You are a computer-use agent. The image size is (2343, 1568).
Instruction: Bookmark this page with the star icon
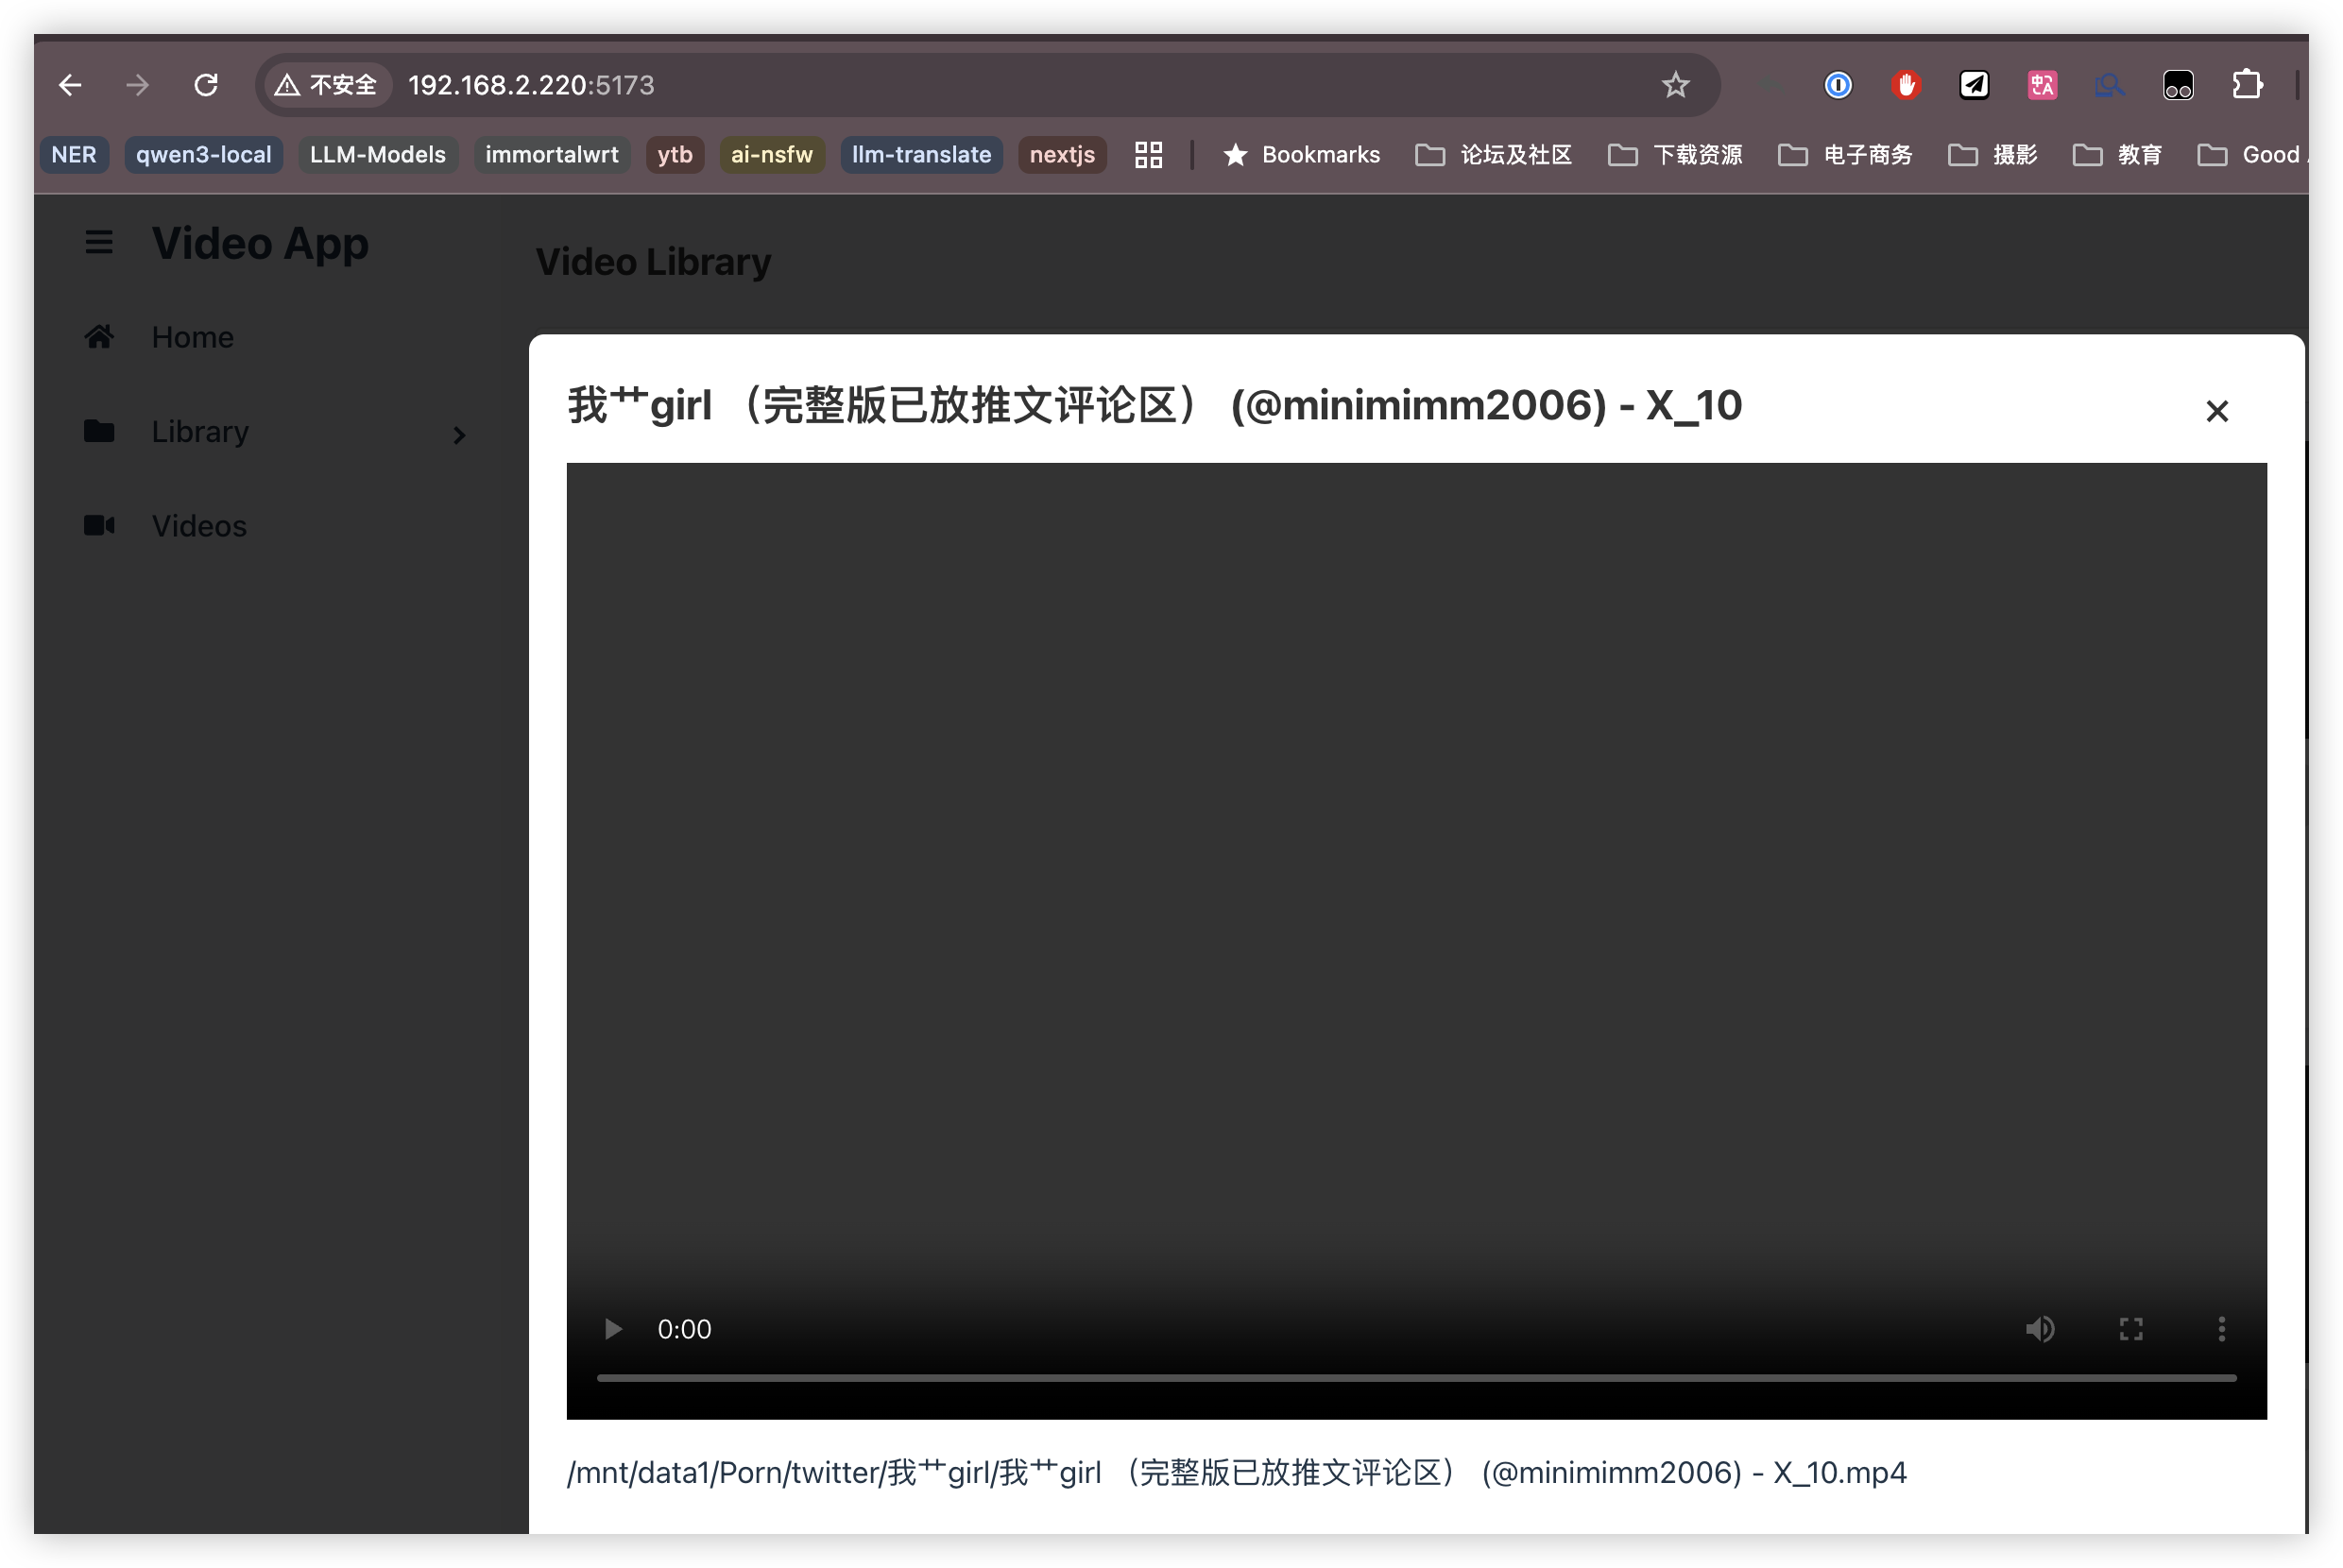[1675, 85]
